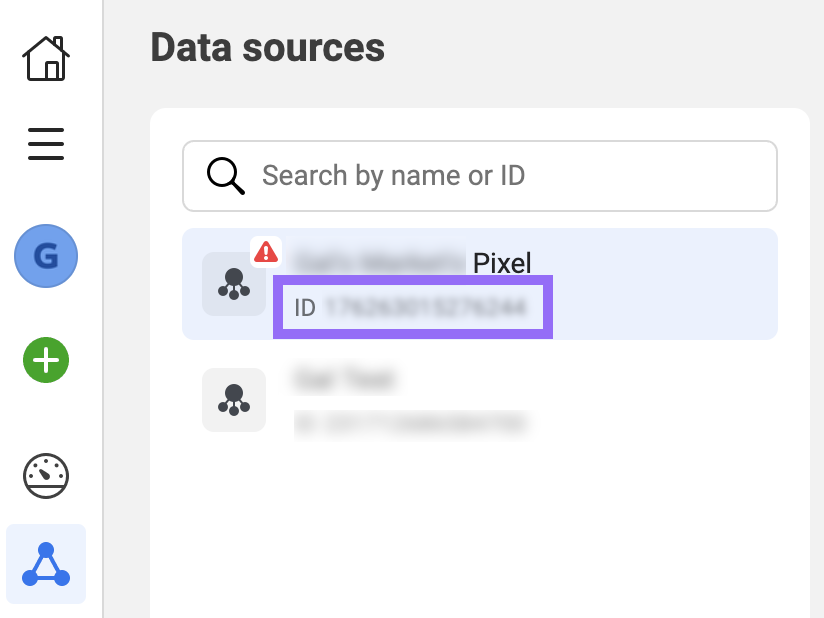Screen dimensions: 824x618
Task: Open the navigation hamburger menu
Action: 46,144
